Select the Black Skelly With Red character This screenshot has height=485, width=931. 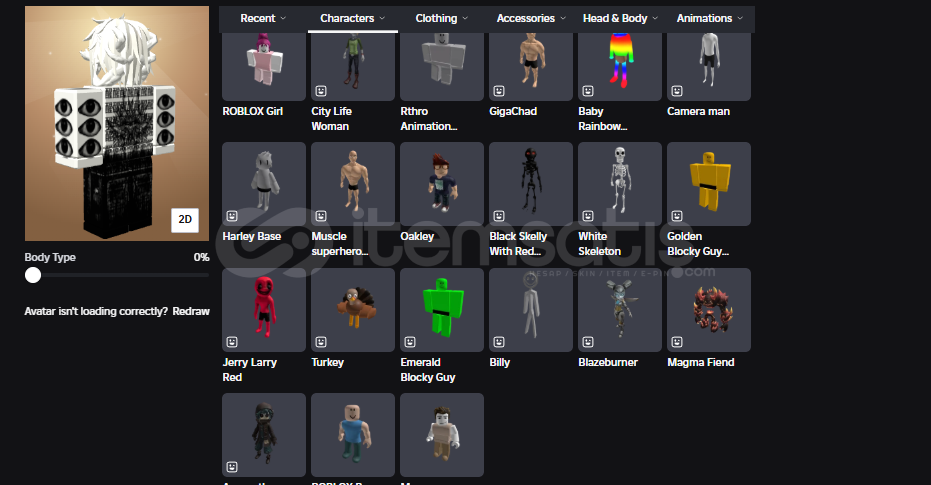pos(531,184)
